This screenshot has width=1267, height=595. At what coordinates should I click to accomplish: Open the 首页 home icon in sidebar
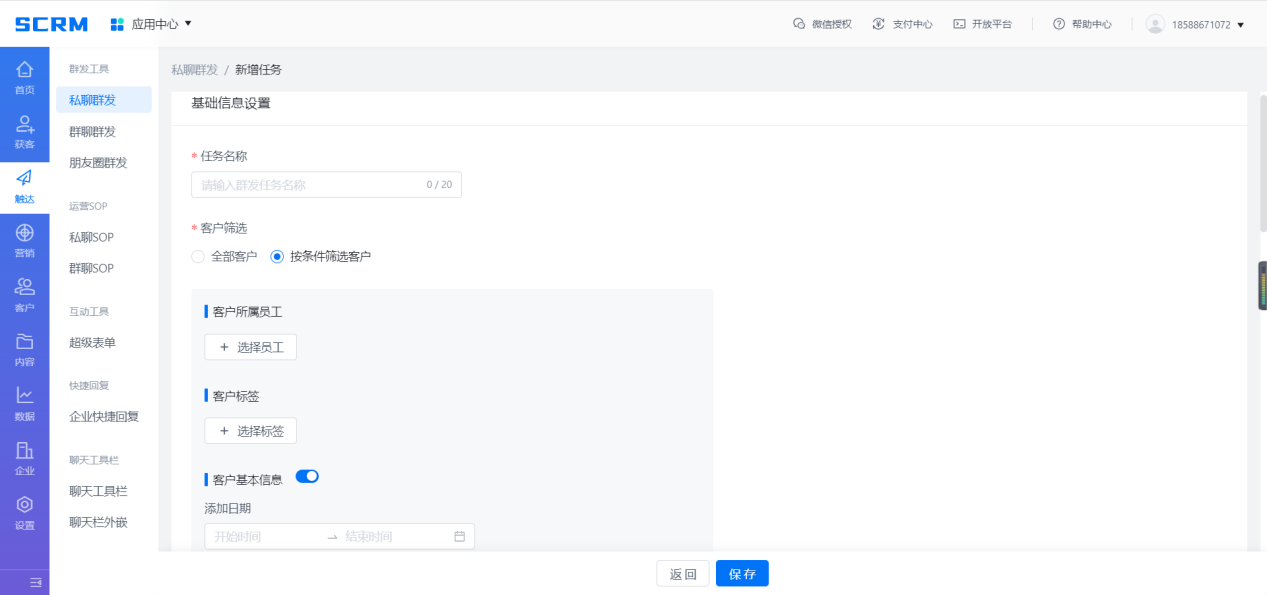[x=24, y=76]
